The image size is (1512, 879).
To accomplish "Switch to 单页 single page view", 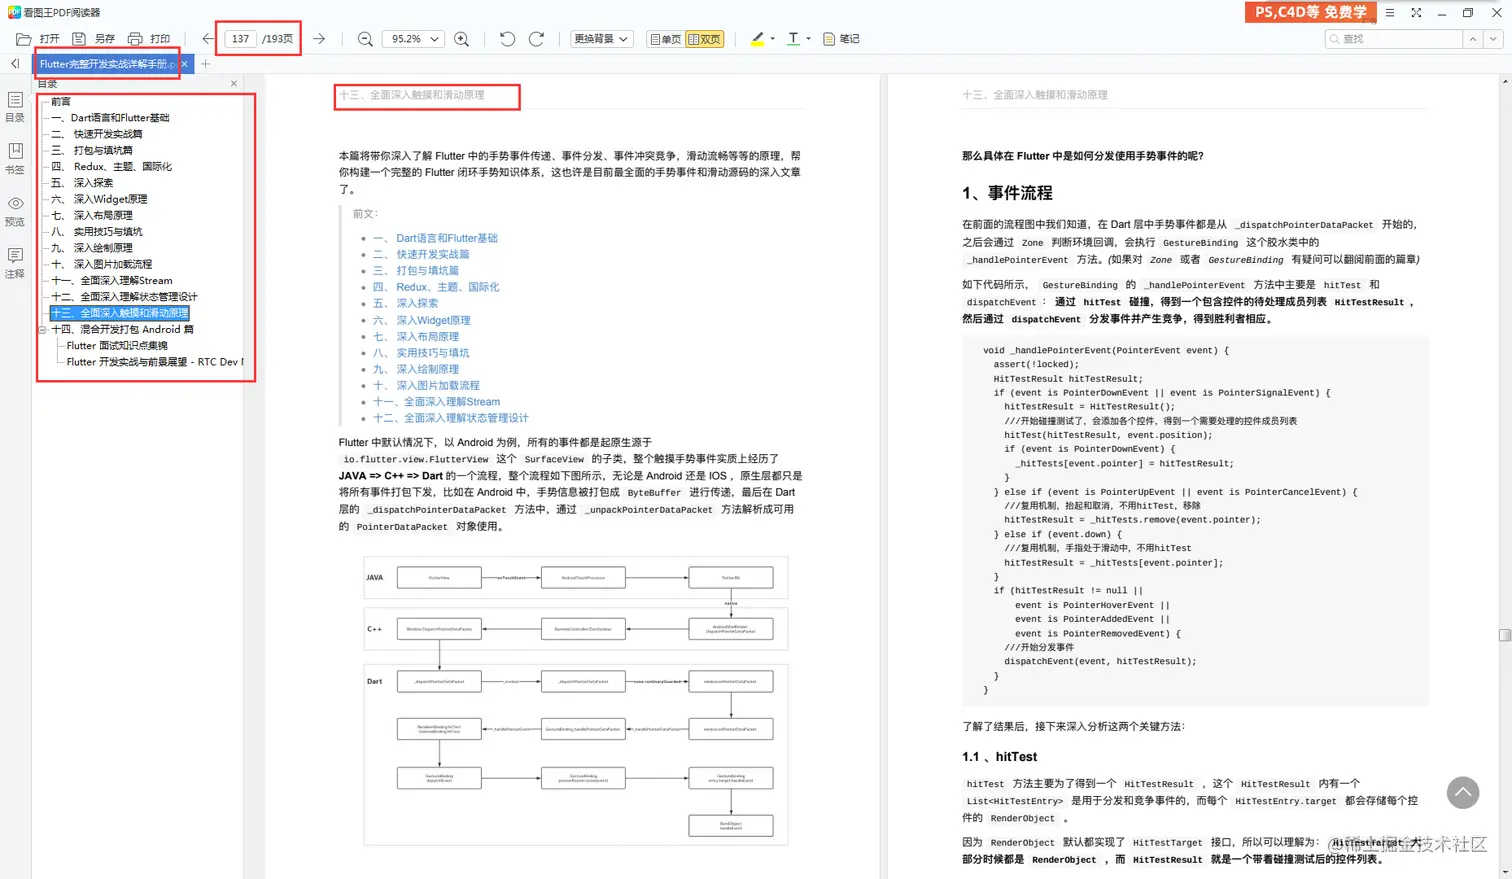I will tap(666, 39).
